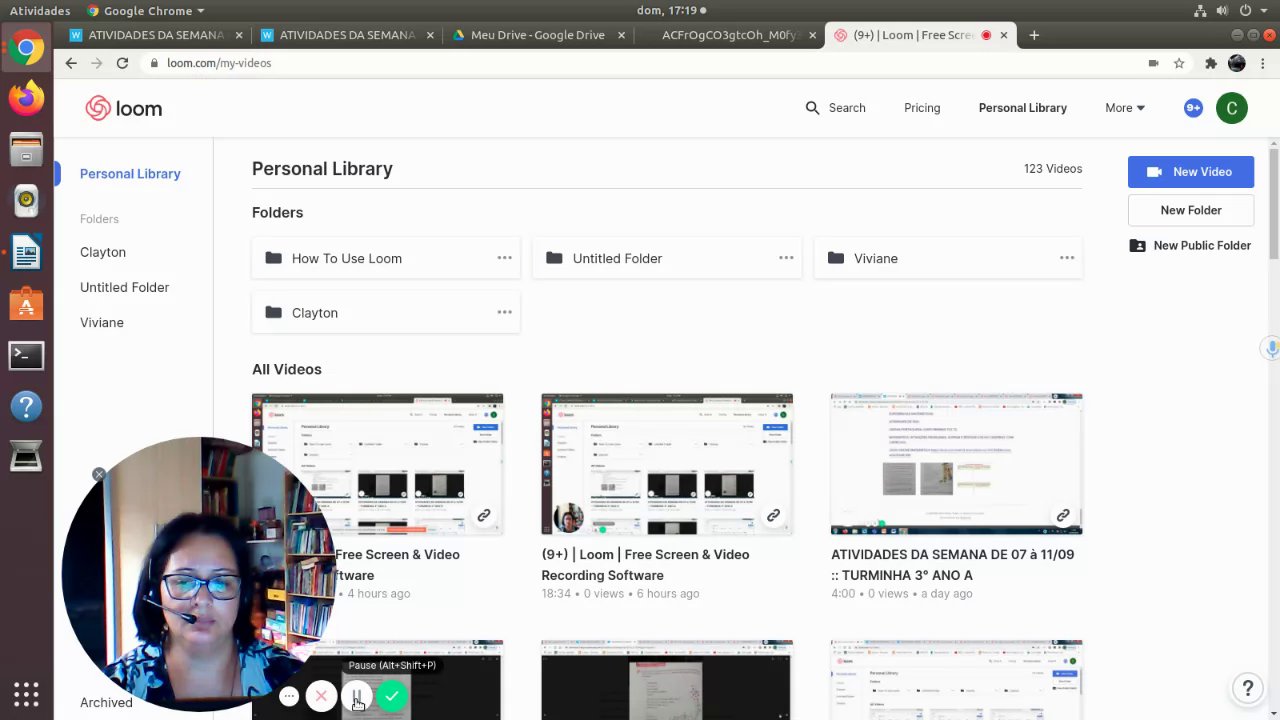This screenshot has width=1280, height=720.
Task: Open Ubuntu Software from the dock
Action: 26,304
